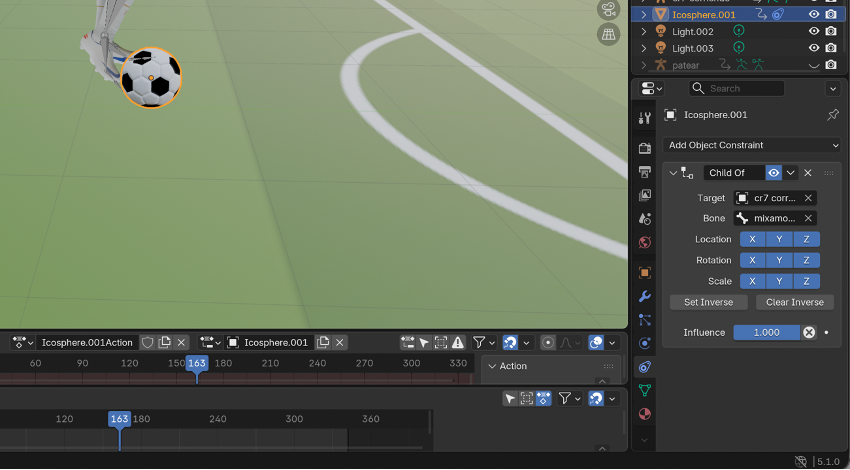Image resolution: width=850 pixels, height=470 pixels.
Task: Open the View Layer properties tab
Action: 645,195
